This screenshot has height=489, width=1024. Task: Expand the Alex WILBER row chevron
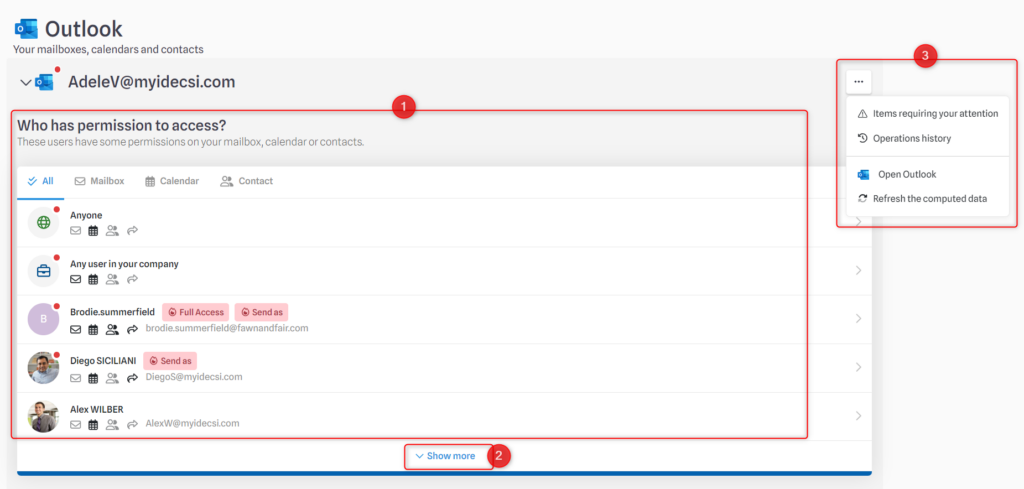coord(859,415)
